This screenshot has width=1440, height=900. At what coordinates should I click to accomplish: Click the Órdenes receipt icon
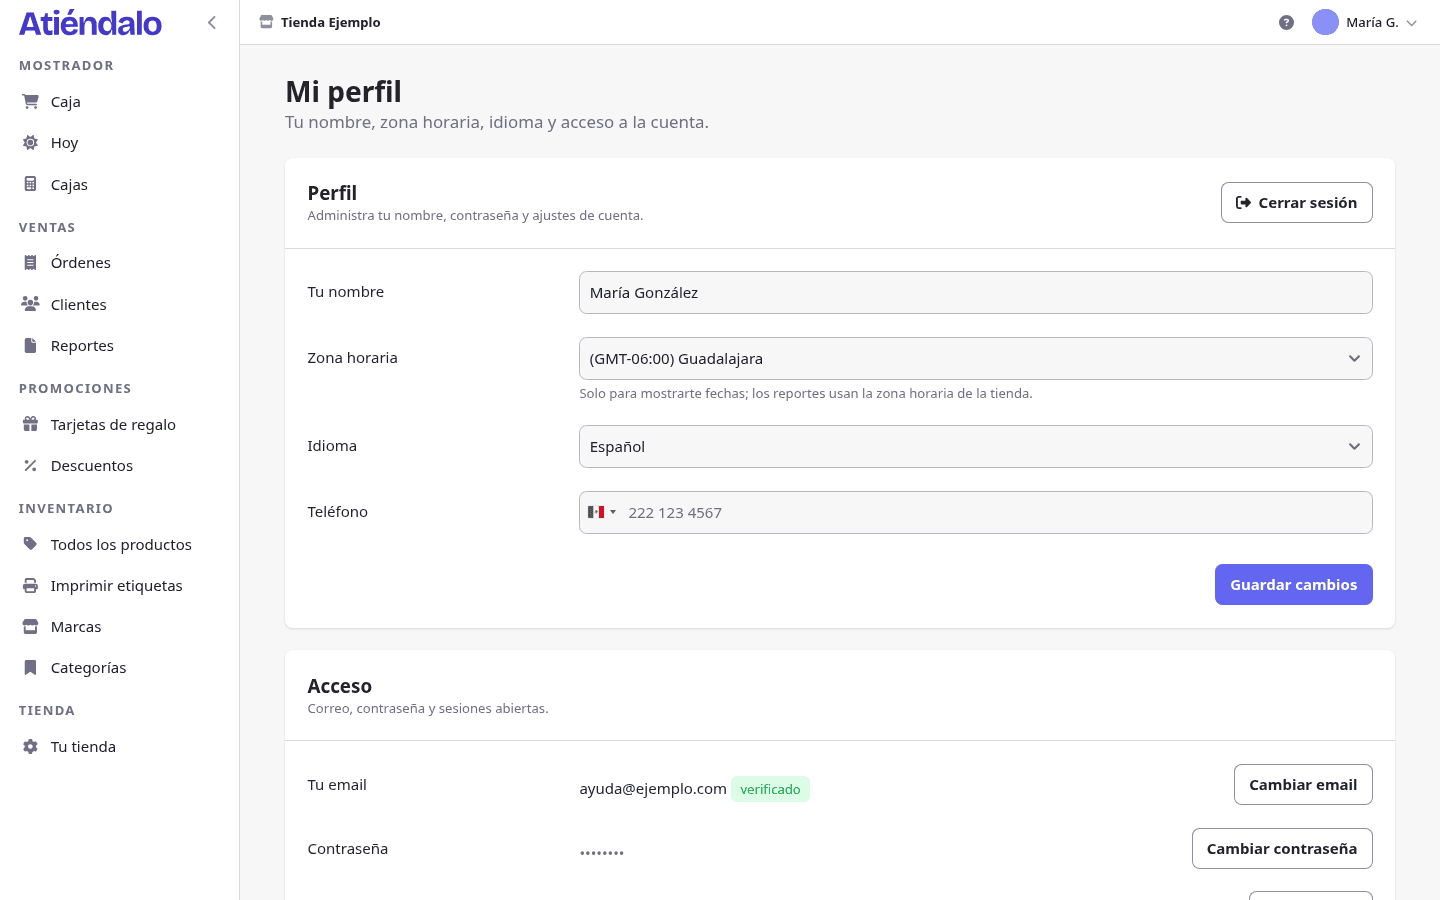pyautogui.click(x=31, y=263)
